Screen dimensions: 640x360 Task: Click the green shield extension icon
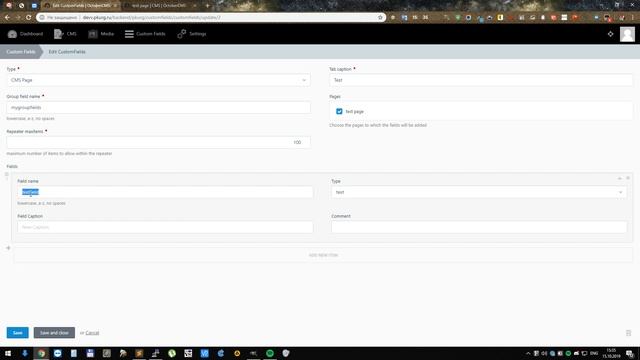click(458, 18)
